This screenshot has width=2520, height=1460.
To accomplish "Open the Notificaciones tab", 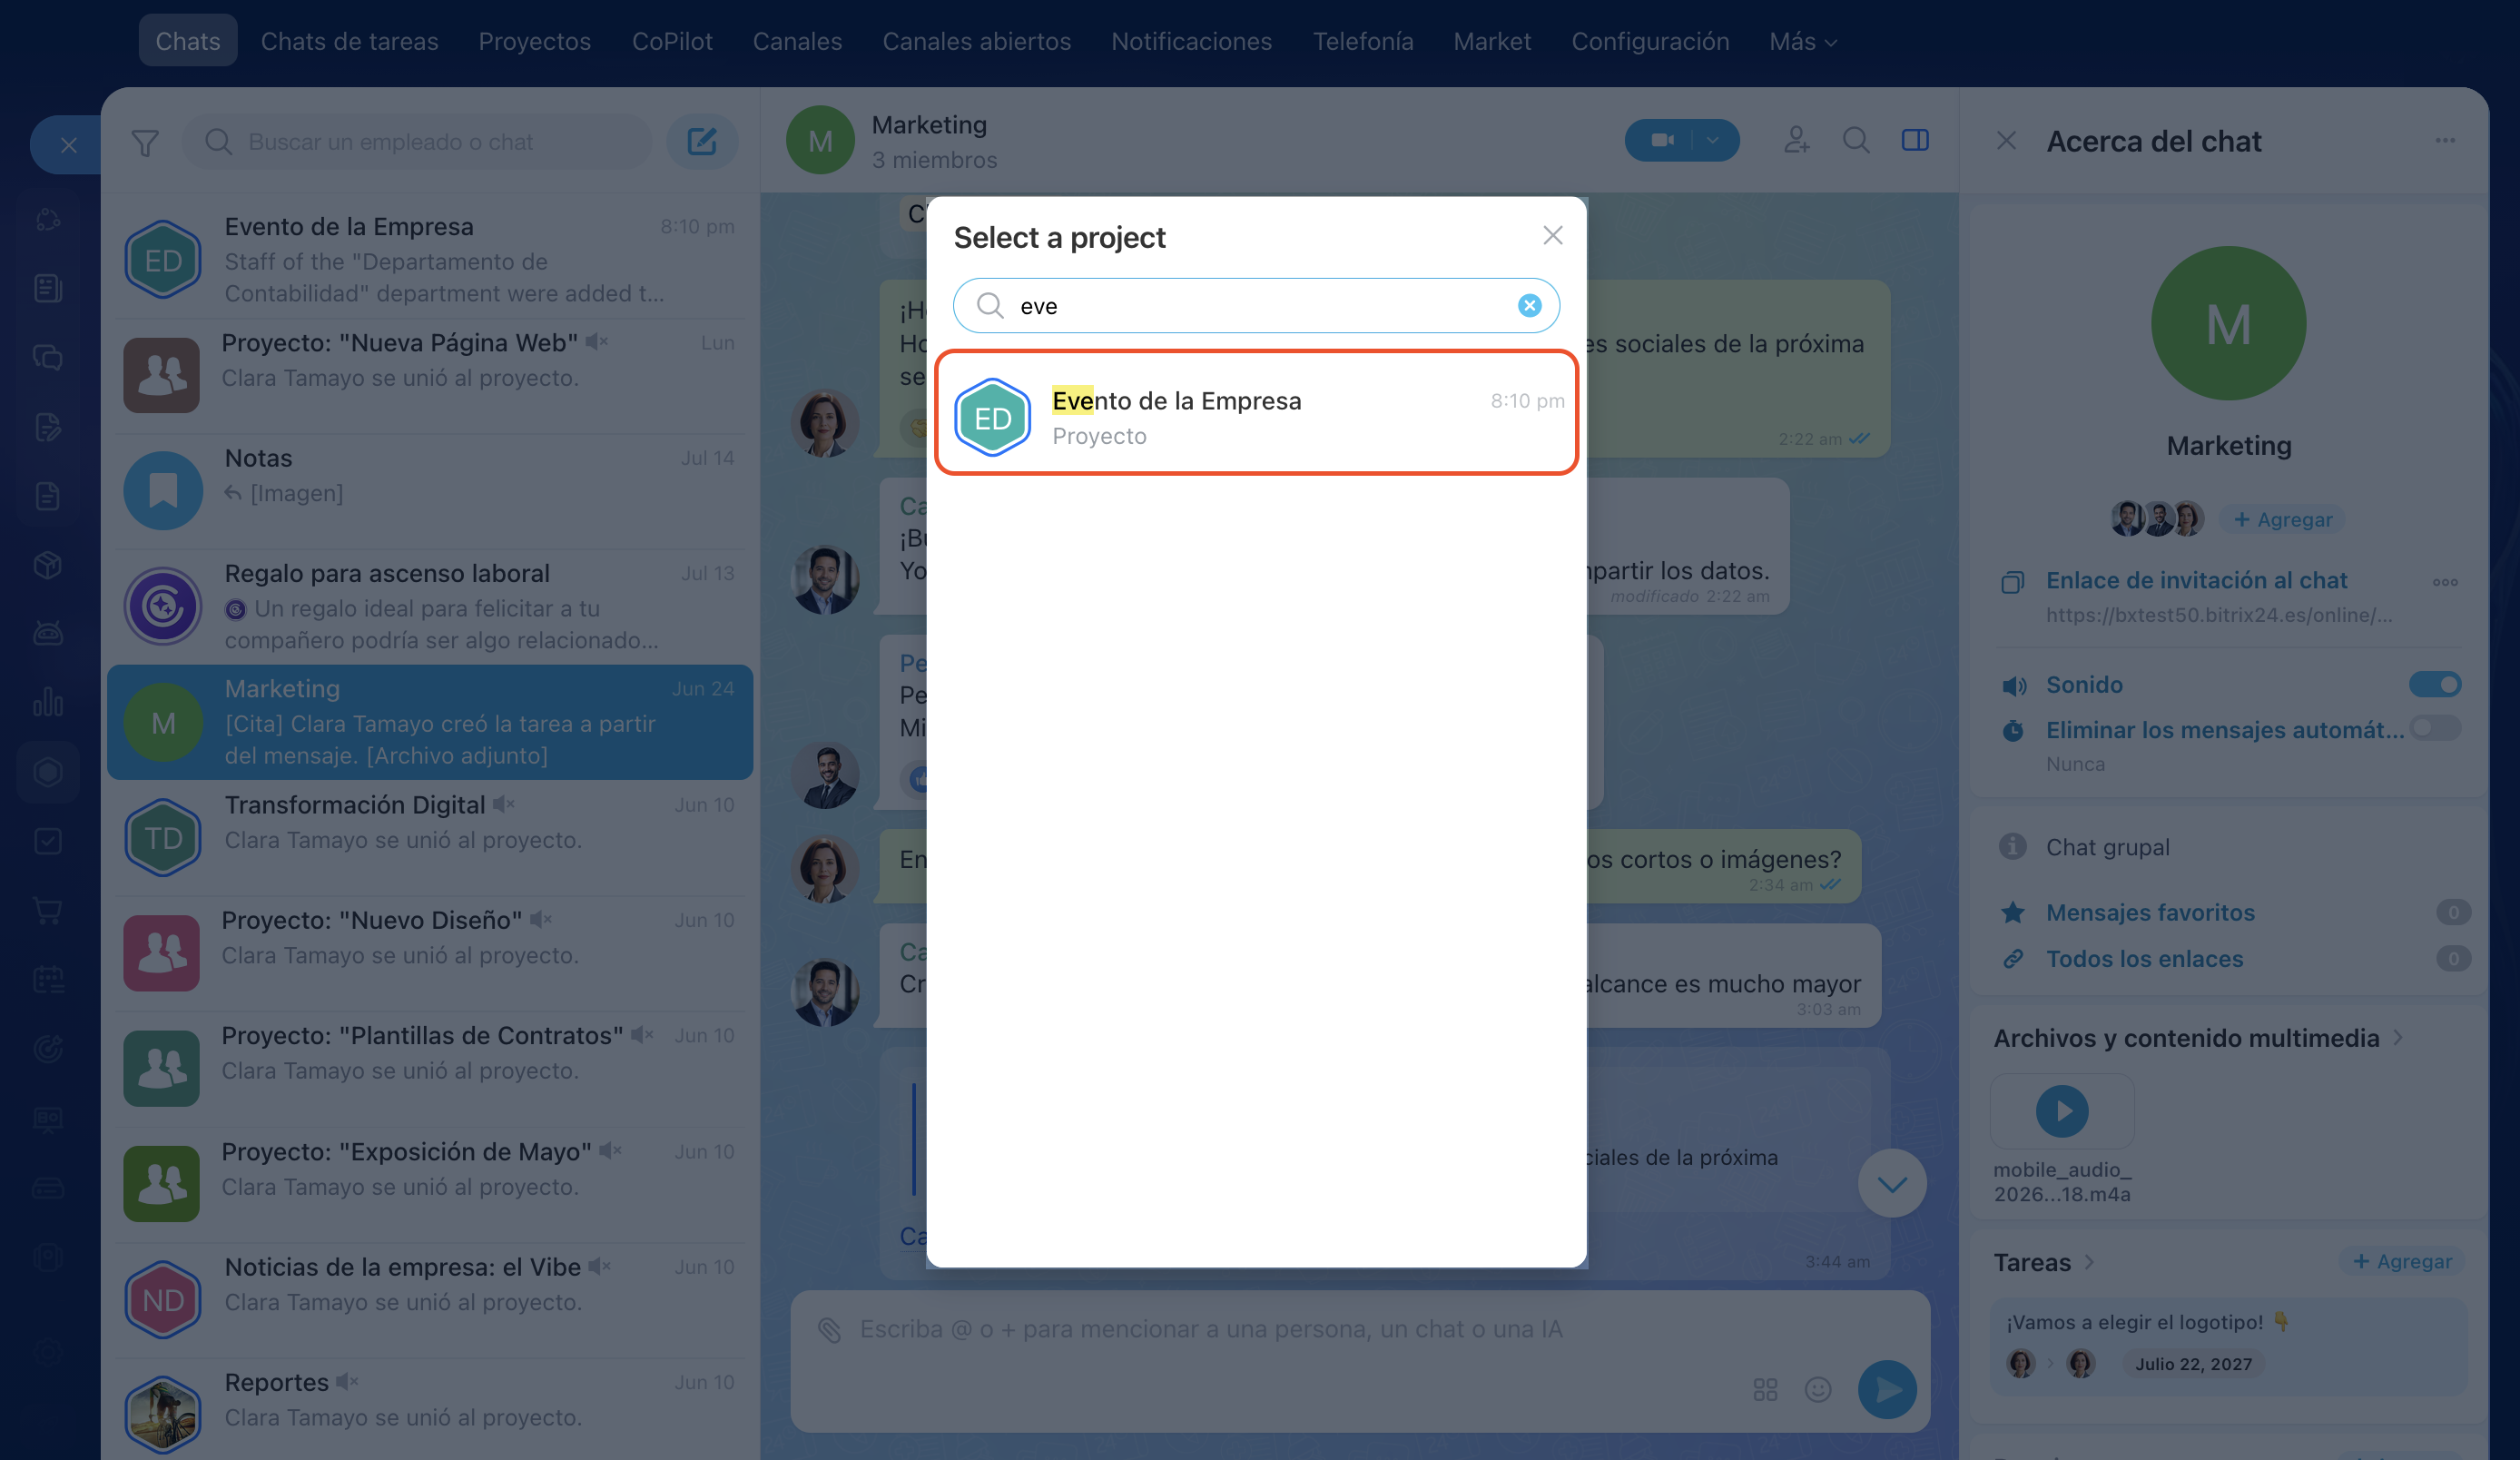I will pyautogui.click(x=1191, y=41).
